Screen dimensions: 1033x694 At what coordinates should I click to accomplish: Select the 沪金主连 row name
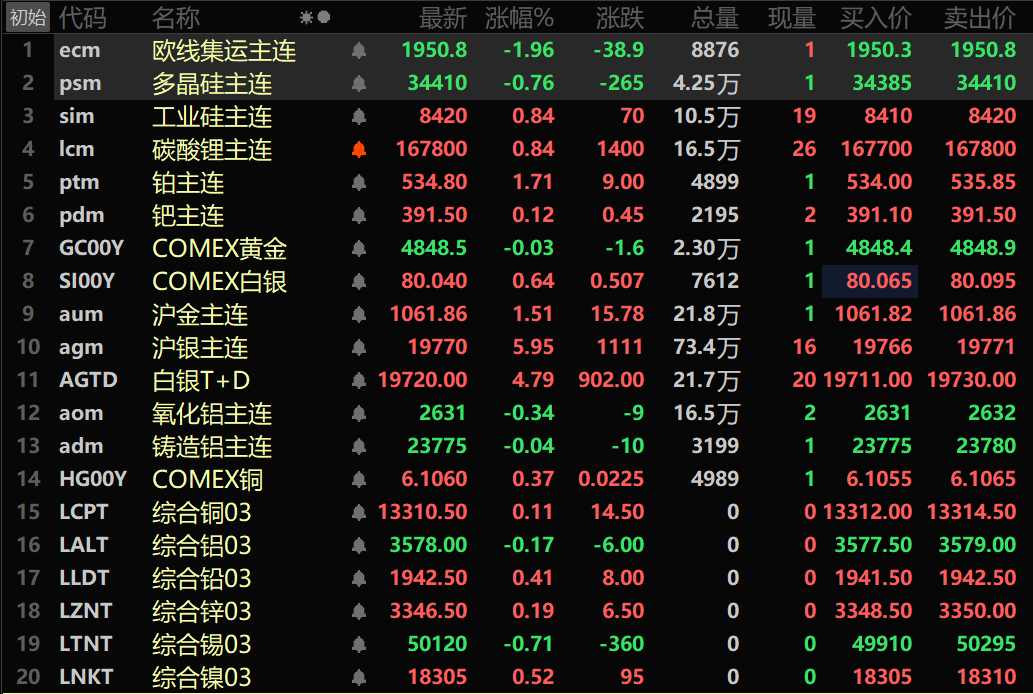click(x=200, y=314)
